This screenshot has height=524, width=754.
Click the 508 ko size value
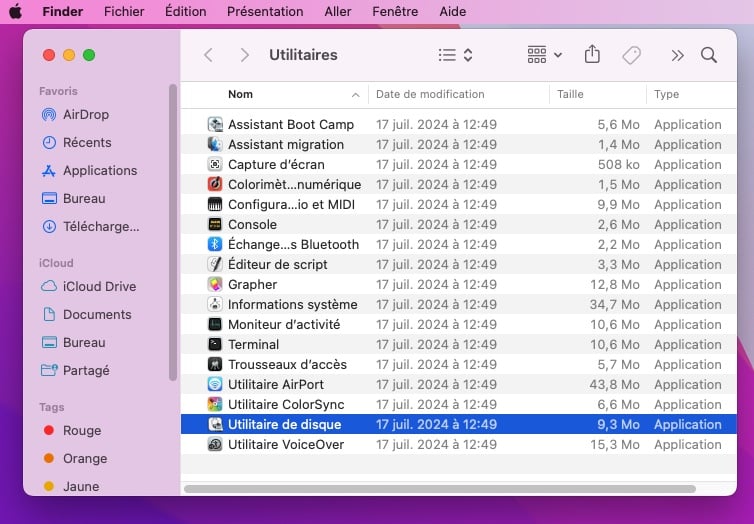[618, 164]
